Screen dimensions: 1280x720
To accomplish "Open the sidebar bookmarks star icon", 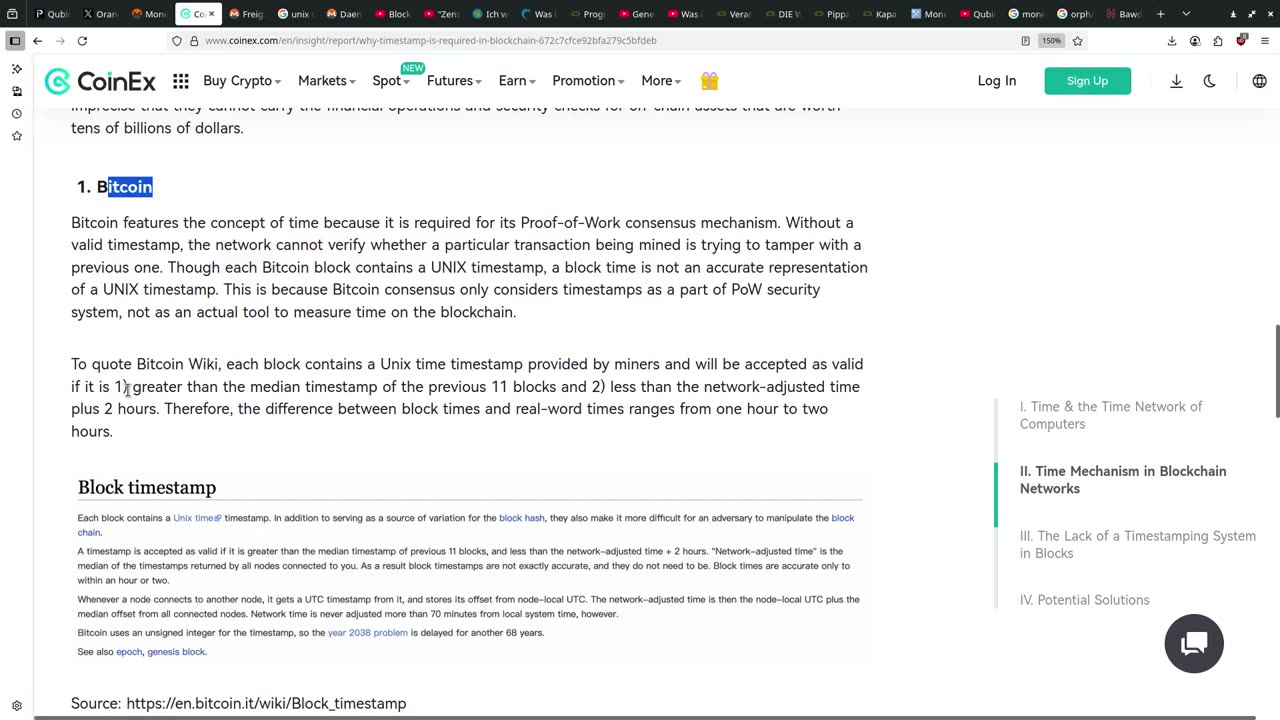I will tap(16, 136).
